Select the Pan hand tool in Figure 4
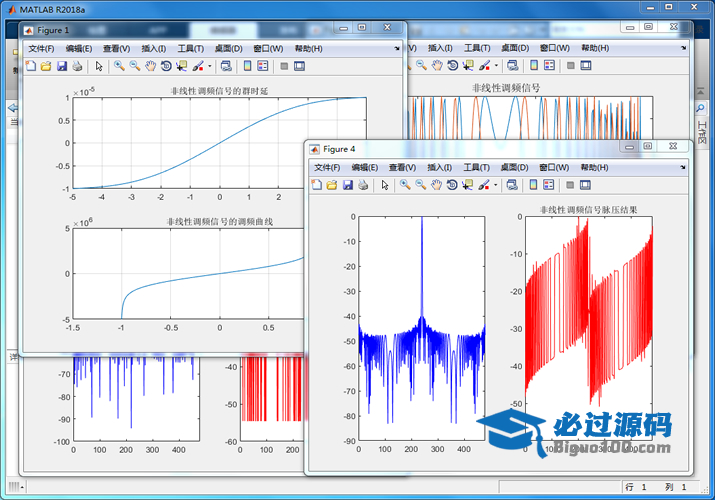This screenshot has height=500, width=715. 436,185
